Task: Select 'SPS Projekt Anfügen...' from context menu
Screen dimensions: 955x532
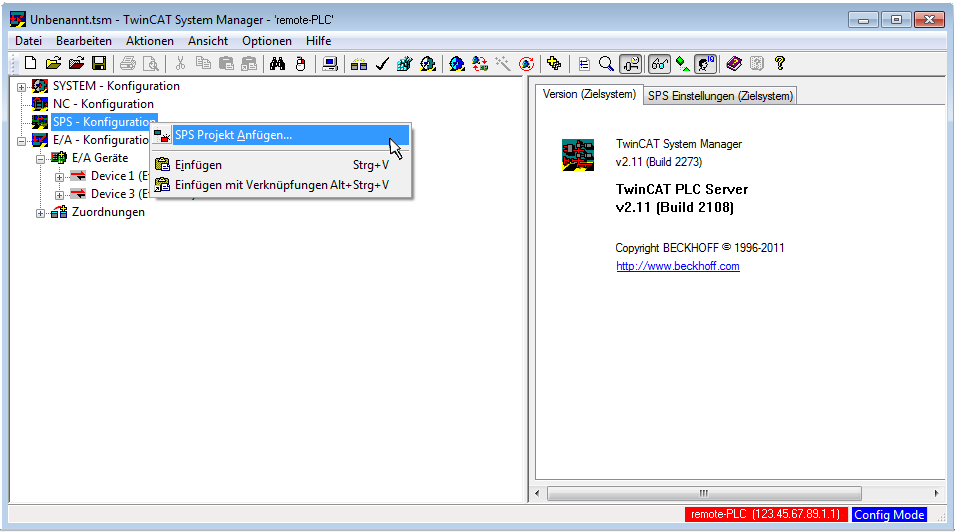Action: (233, 135)
